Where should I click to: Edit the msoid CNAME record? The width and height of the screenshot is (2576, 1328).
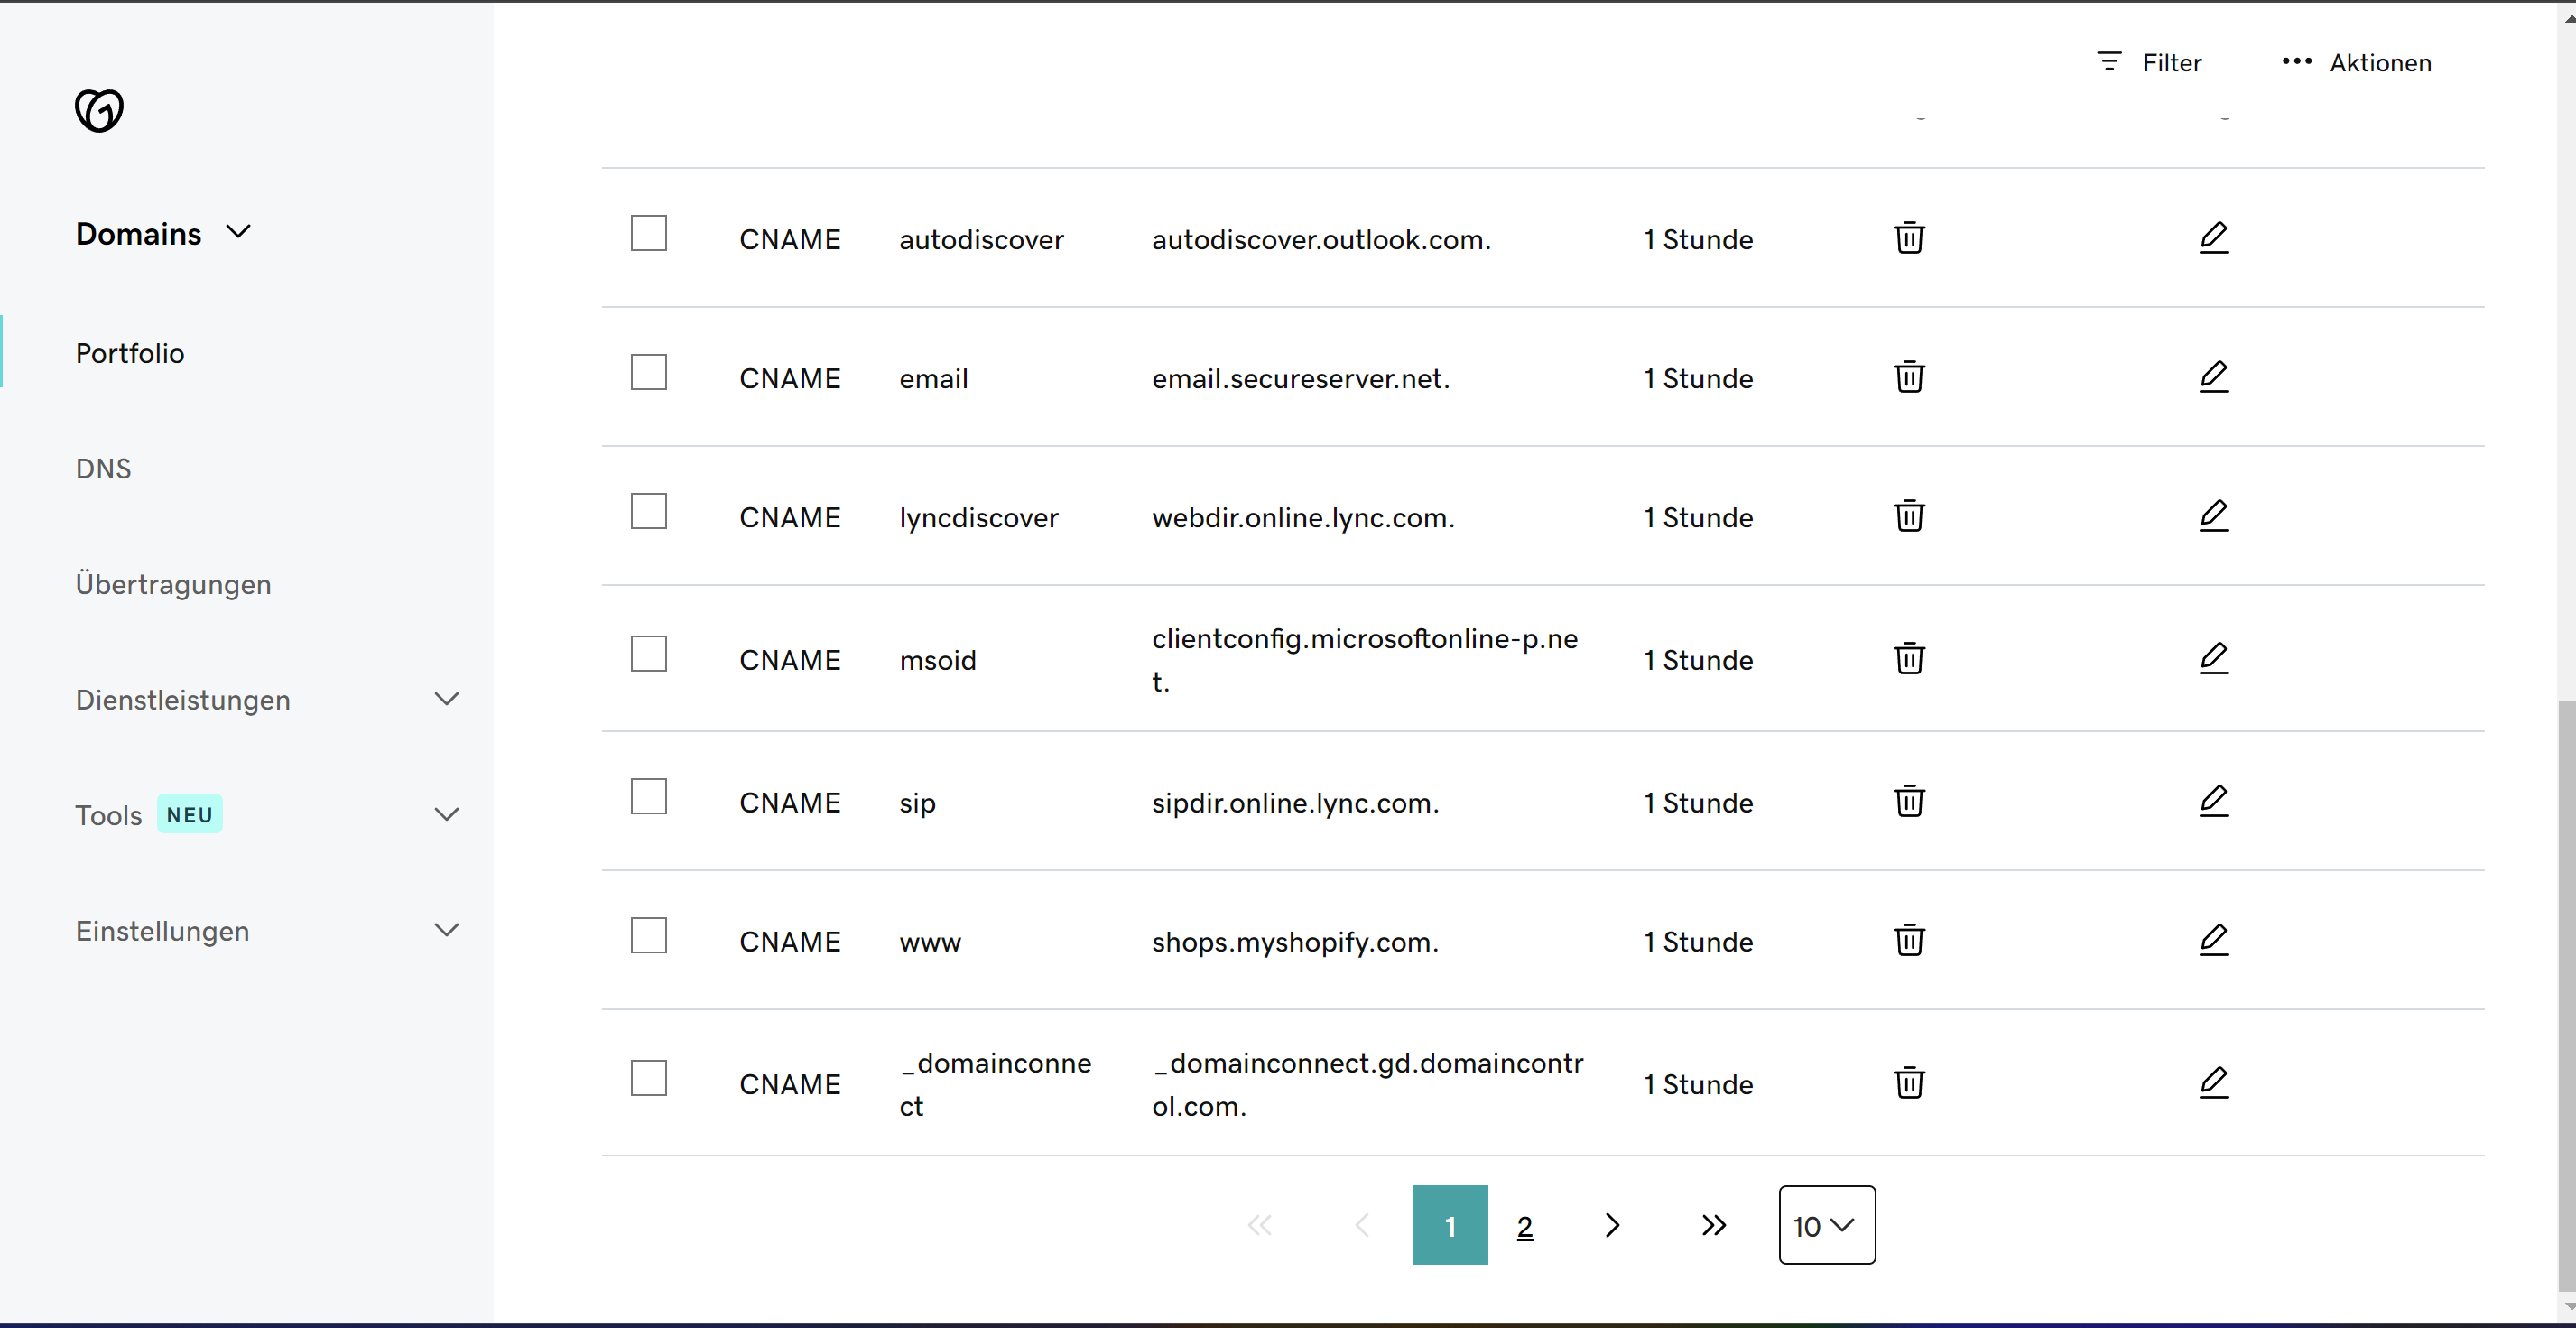pos(2213,658)
